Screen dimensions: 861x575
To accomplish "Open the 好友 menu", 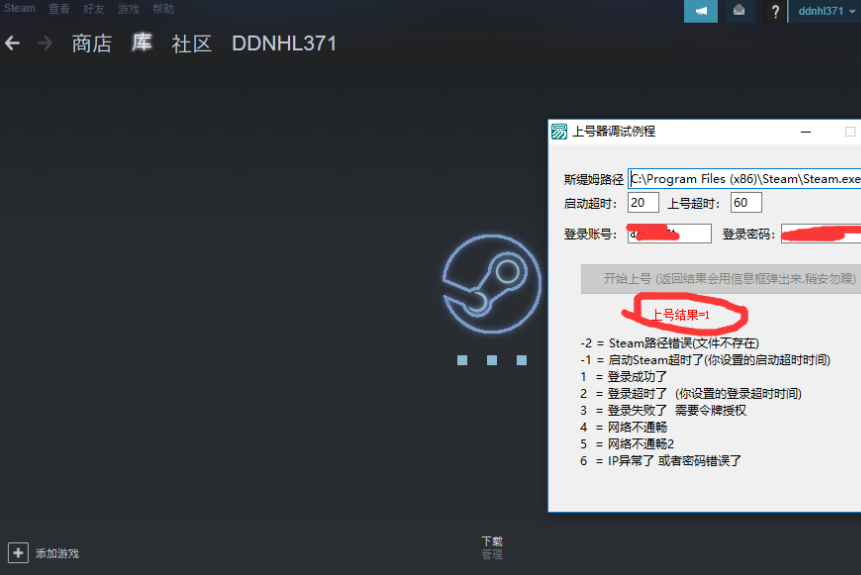I will 93,9.
